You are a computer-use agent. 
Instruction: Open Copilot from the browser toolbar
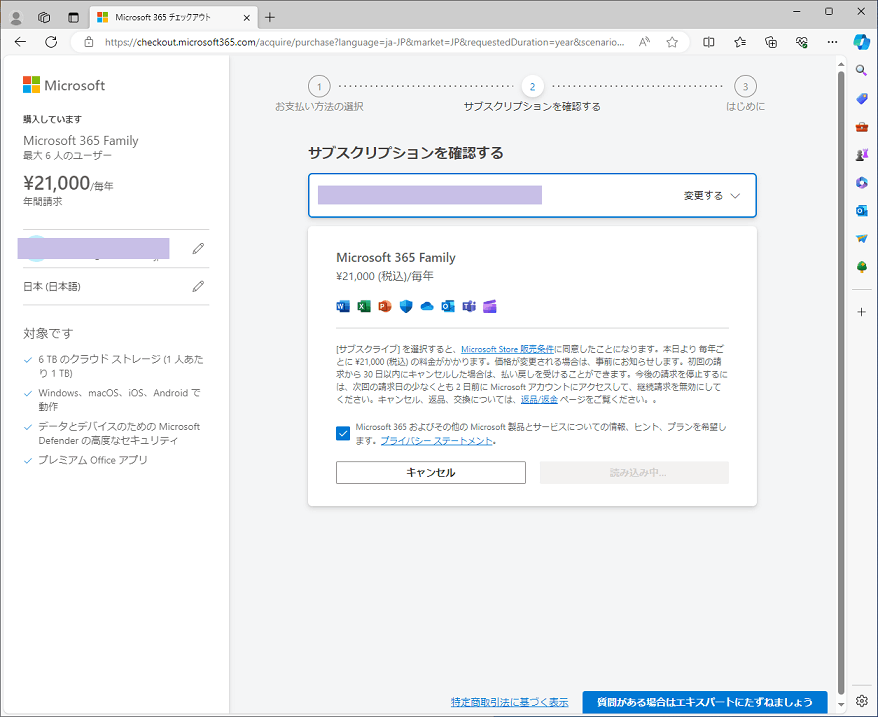(860, 42)
